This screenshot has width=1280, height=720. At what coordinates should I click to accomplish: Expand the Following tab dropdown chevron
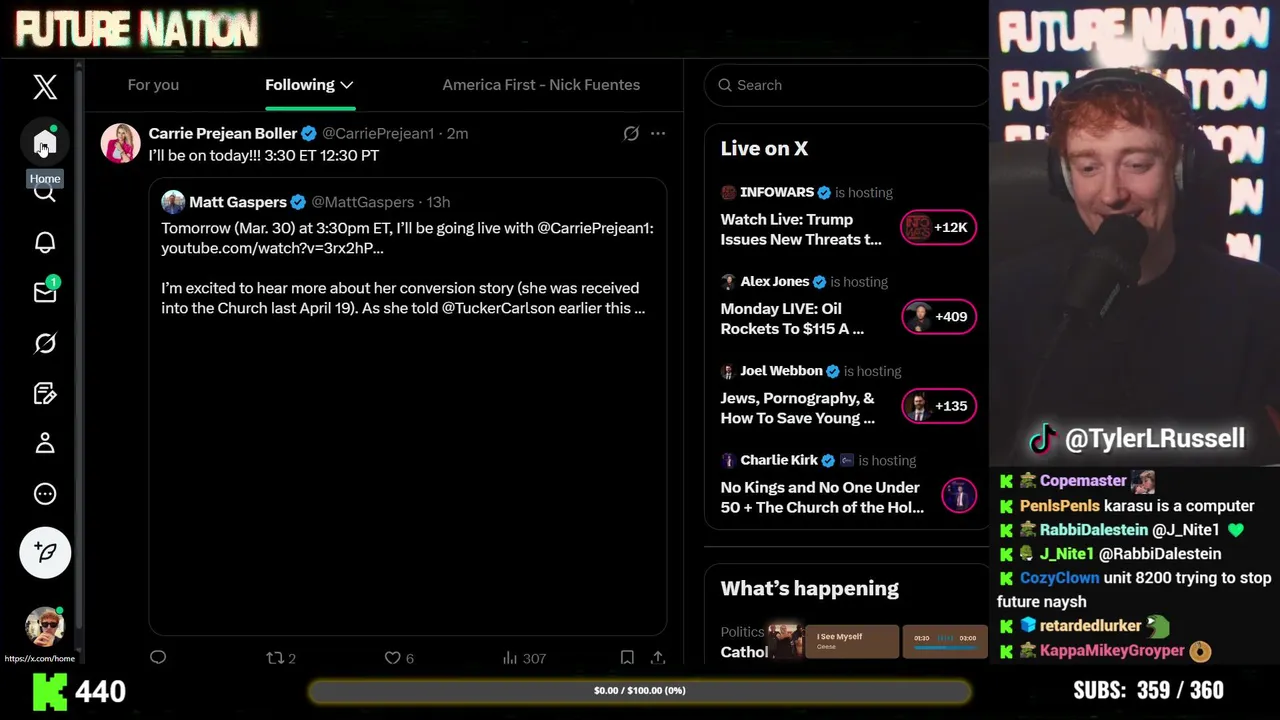346,85
